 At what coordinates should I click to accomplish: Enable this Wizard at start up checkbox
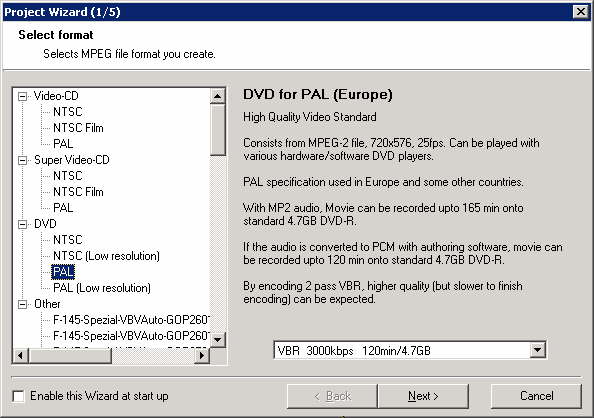point(18,396)
